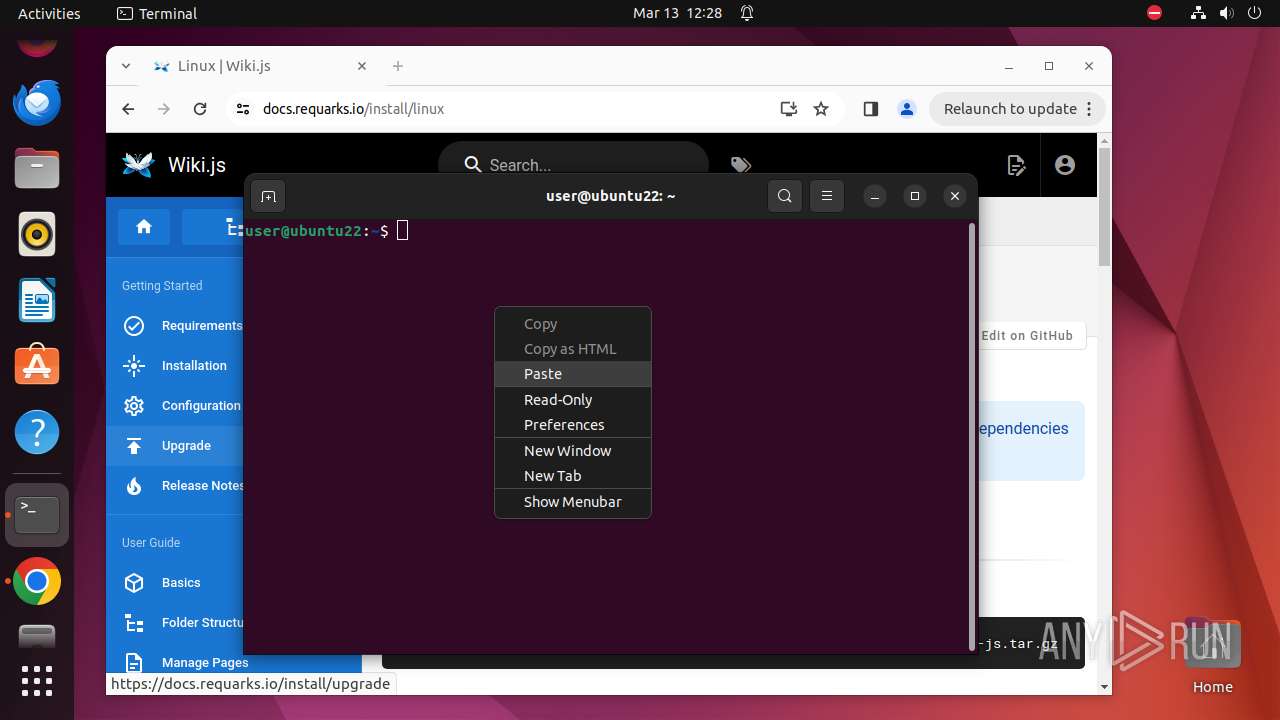Viewport: 1280px width, 720px height.
Task: Select Paste from the context menu
Action: pos(573,374)
